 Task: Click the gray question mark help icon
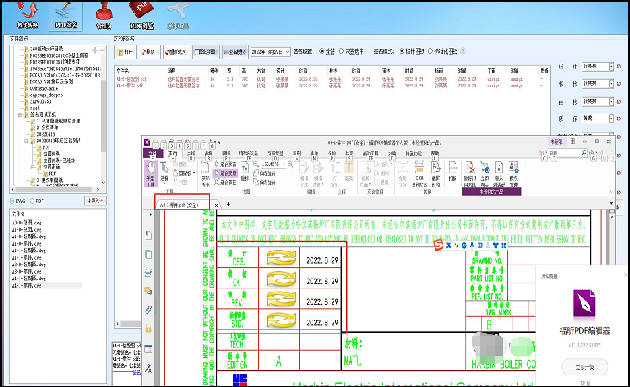(463, 51)
